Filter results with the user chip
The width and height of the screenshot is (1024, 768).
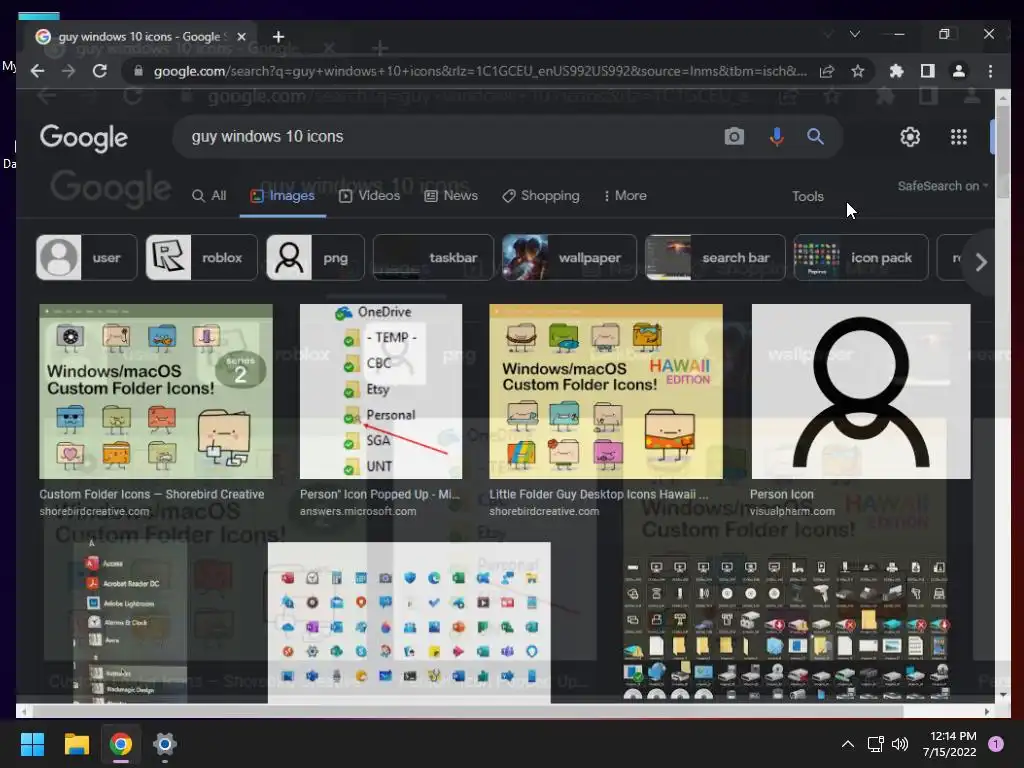pyautogui.click(x=87, y=257)
